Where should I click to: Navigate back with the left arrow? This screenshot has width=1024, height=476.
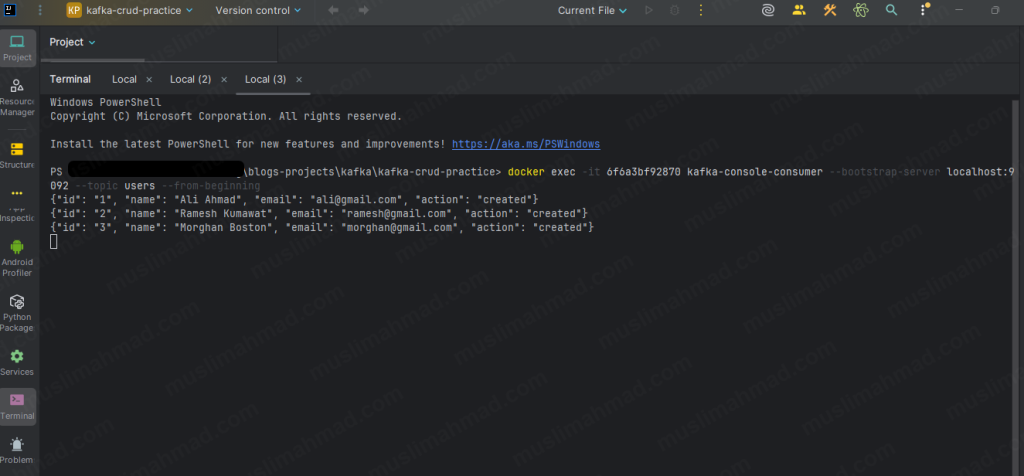coord(333,10)
